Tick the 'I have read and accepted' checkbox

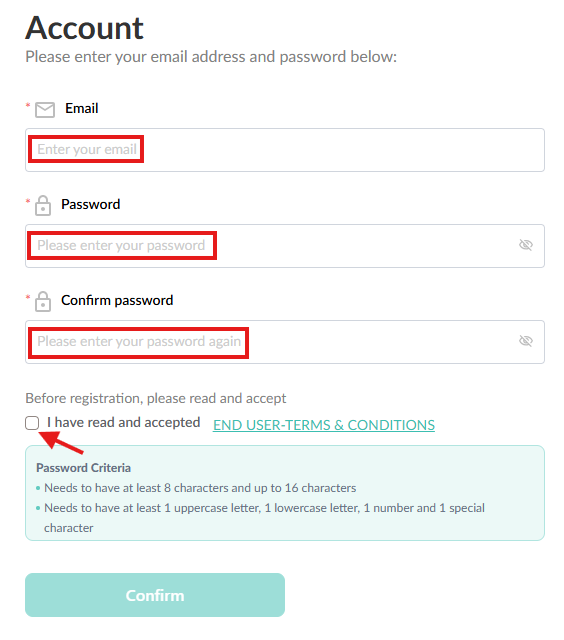point(32,423)
